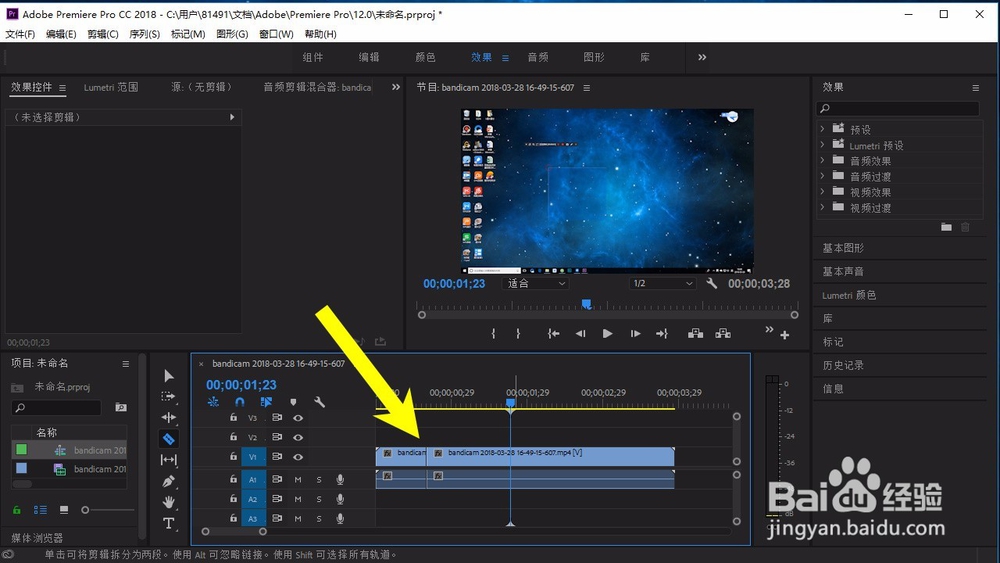This screenshot has width=1000, height=563.
Task: Open the 剪辑(C) menu
Action: click(103, 34)
